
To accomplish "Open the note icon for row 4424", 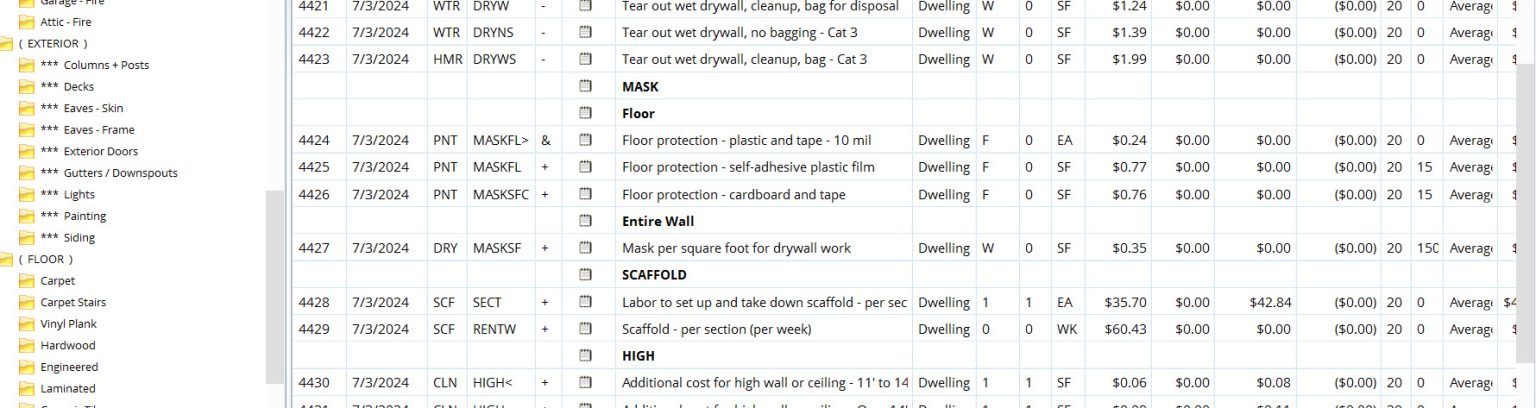I will tap(586, 141).
